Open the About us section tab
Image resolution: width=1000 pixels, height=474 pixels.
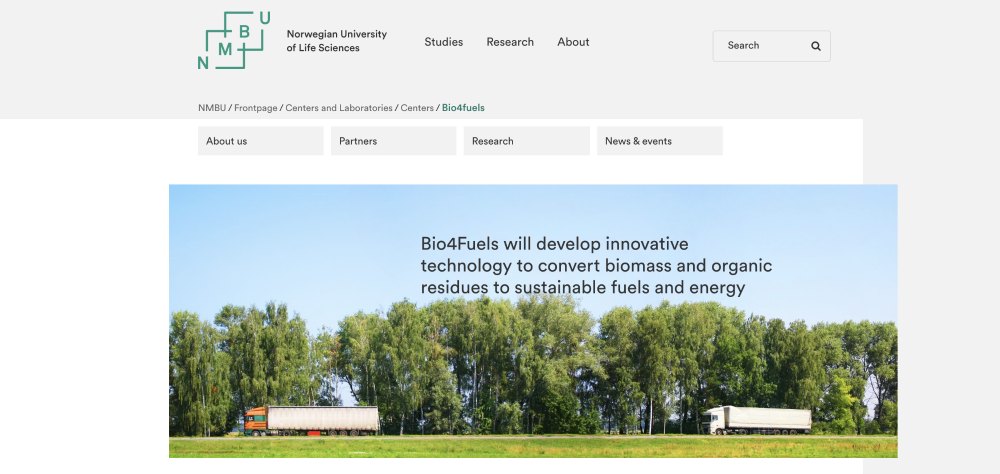point(260,141)
